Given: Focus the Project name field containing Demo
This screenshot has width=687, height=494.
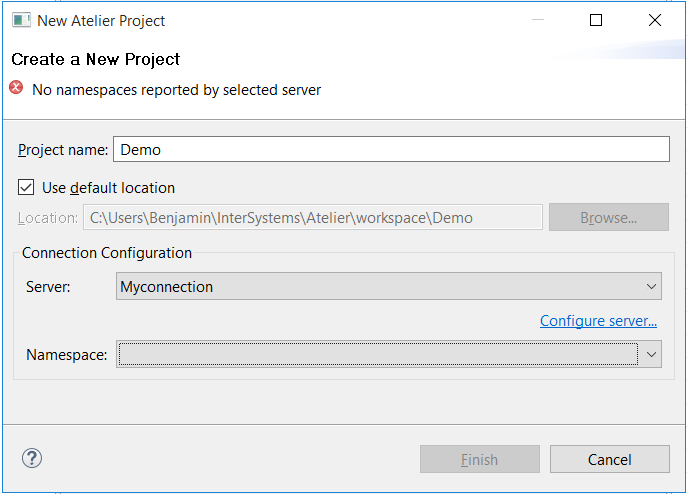Looking at the screenshot, I should [391, 149].
